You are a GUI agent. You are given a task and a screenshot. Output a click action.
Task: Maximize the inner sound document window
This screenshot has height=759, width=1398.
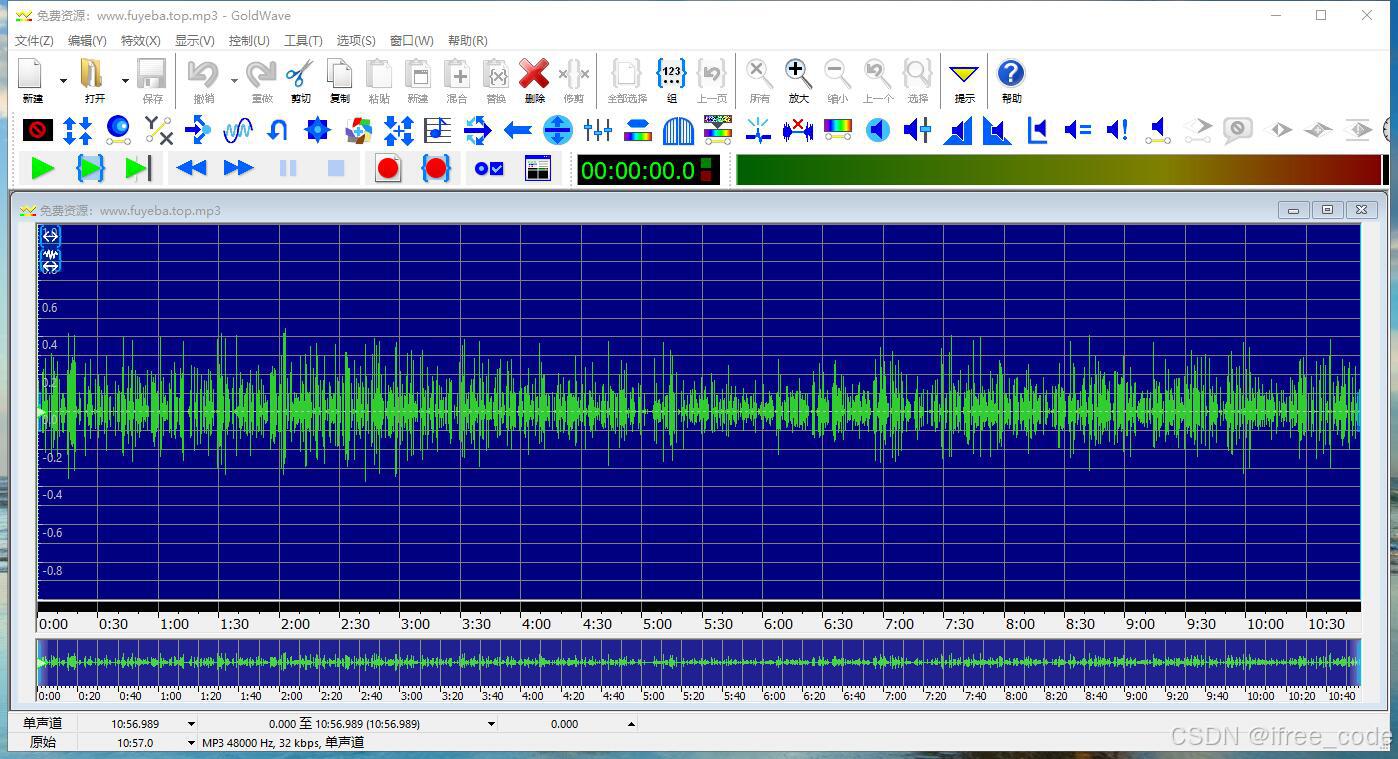(x=1327, y=210)
